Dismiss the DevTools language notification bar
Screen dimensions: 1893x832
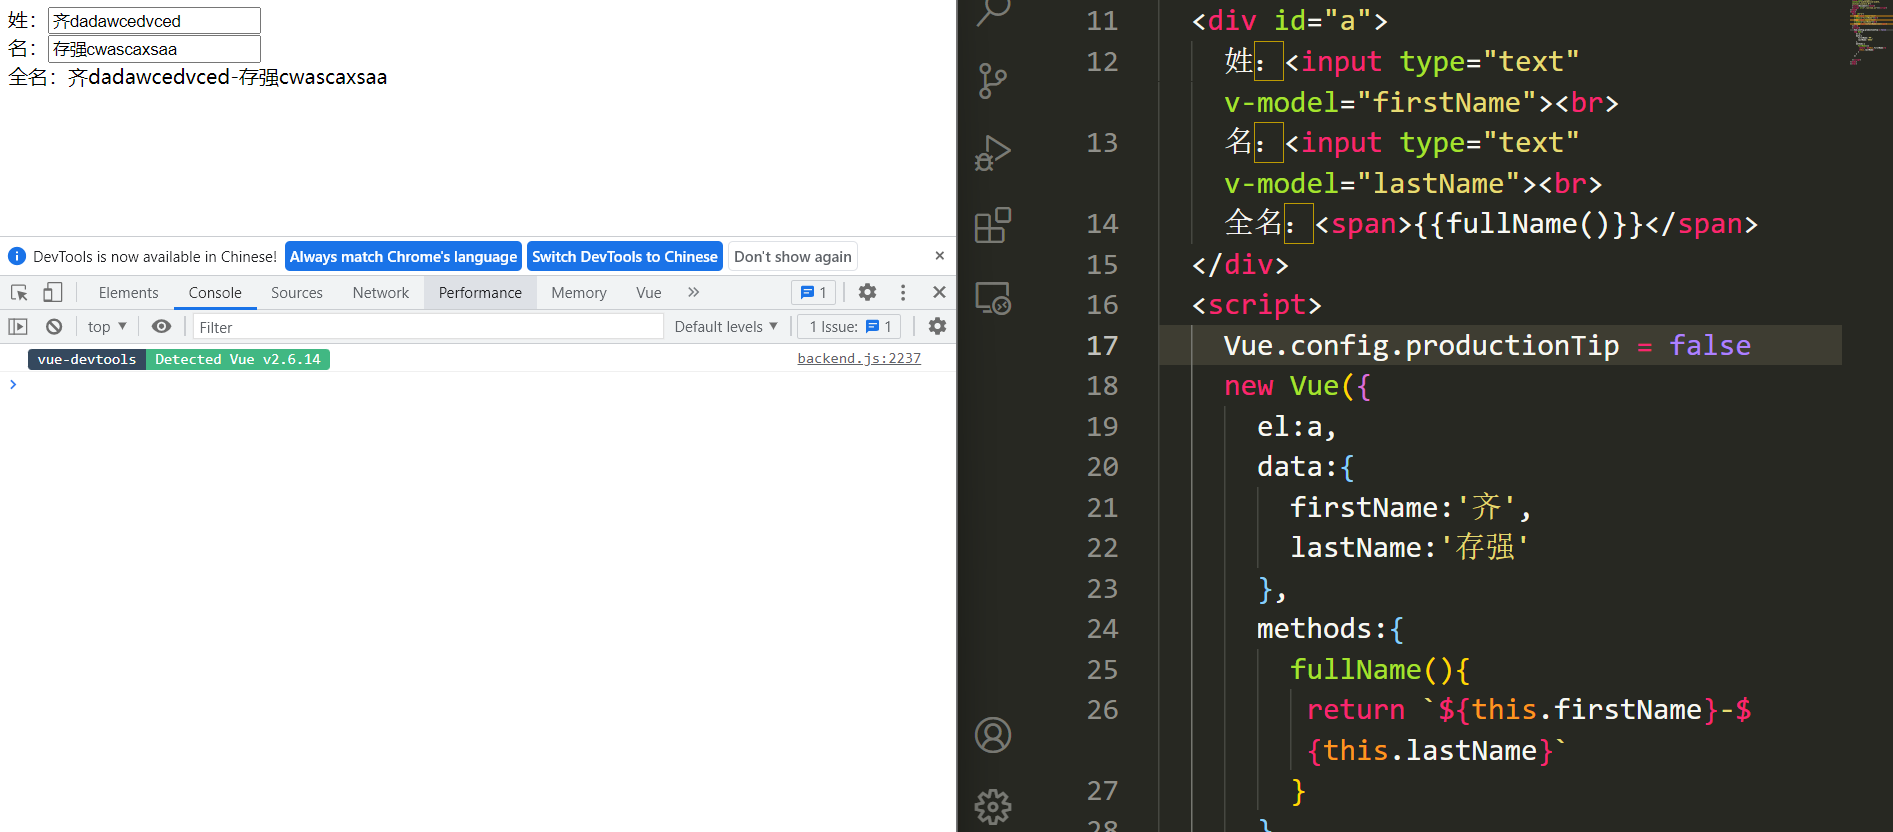[939, 256]
